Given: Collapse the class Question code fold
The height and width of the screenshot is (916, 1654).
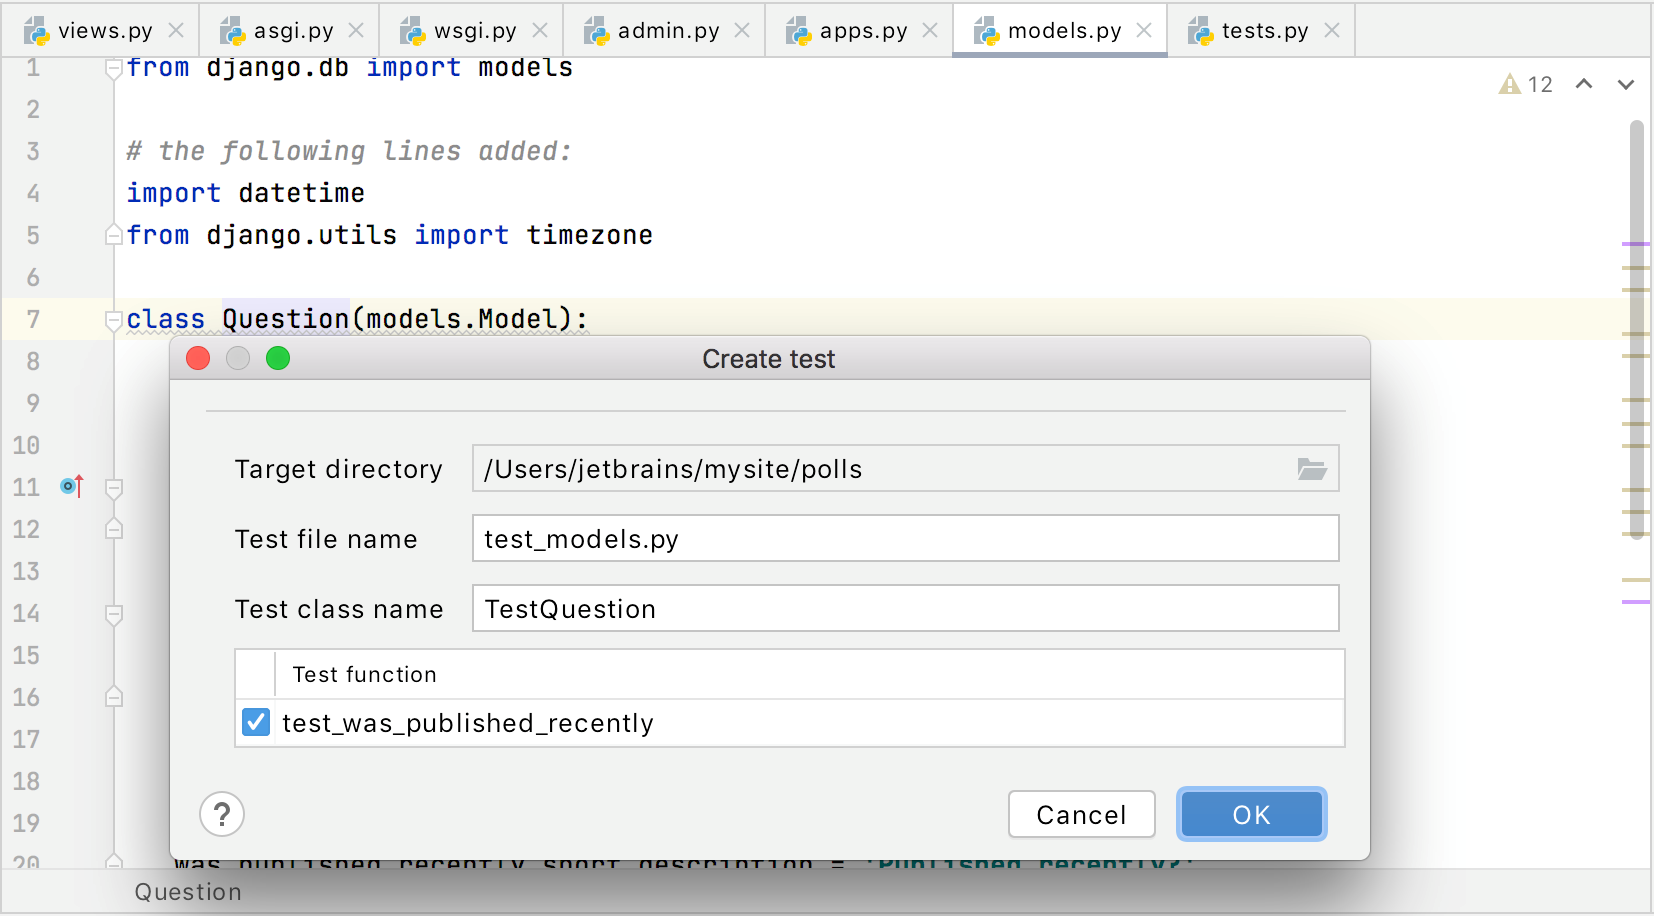Looking at the screenshot, I should tap(114, 318).
